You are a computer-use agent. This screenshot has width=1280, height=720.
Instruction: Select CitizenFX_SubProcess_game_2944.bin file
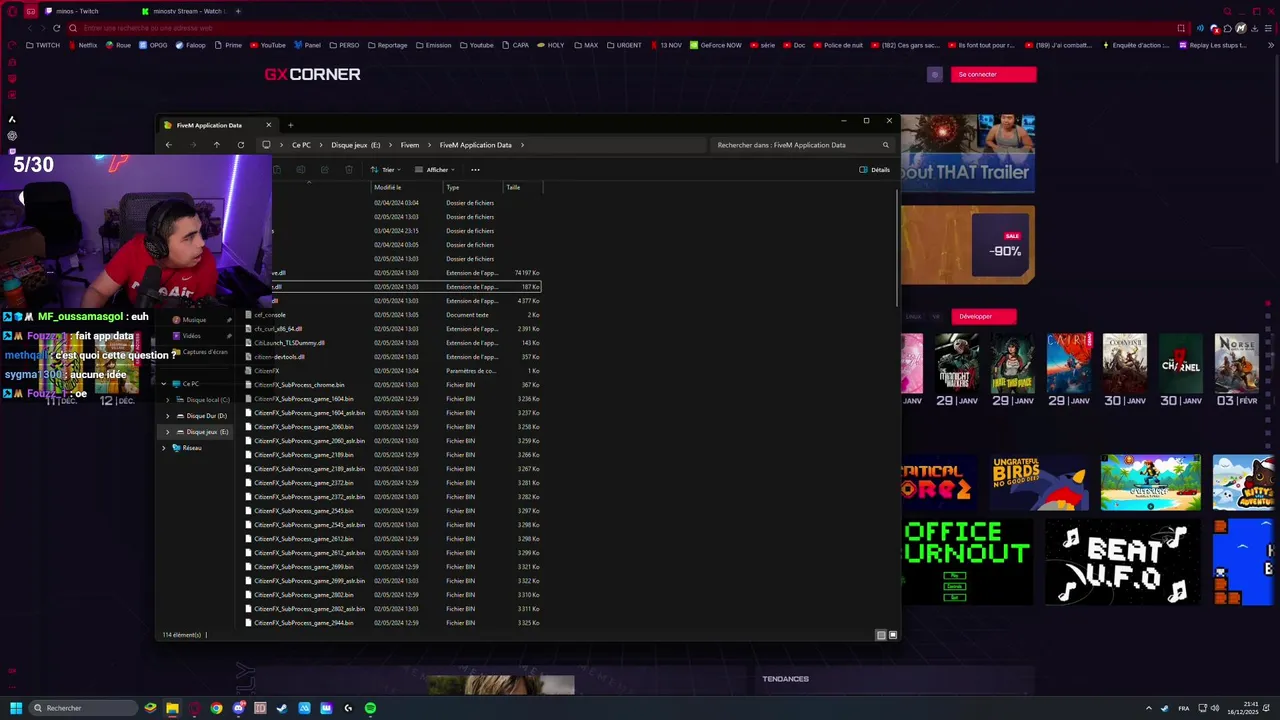(303, 623)
